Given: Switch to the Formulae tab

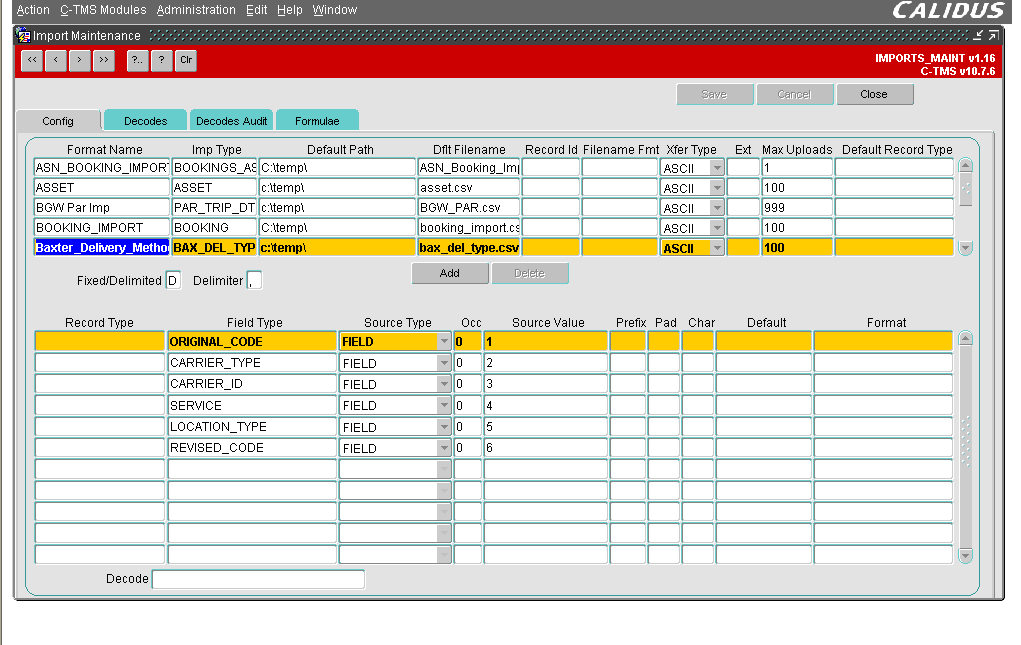Looking at the screenshot, I should pyautogui.click(x=317, y=121).
